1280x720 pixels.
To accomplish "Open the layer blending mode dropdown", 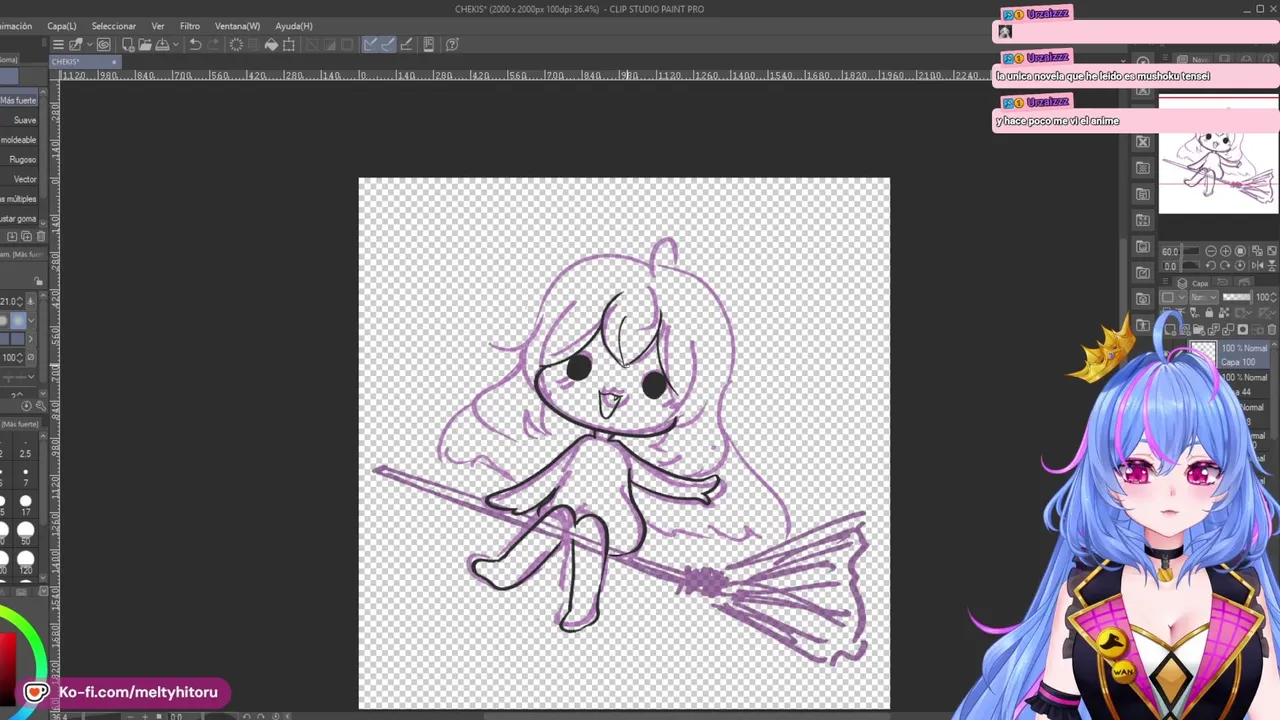I will (1204, 297).
